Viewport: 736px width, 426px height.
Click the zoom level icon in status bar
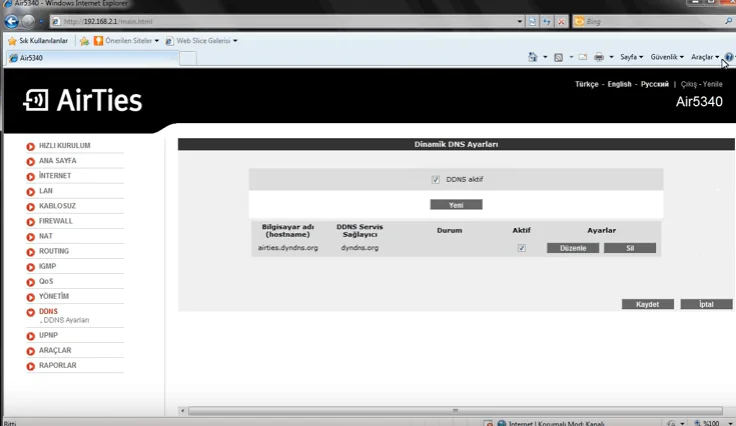point(698,423)
